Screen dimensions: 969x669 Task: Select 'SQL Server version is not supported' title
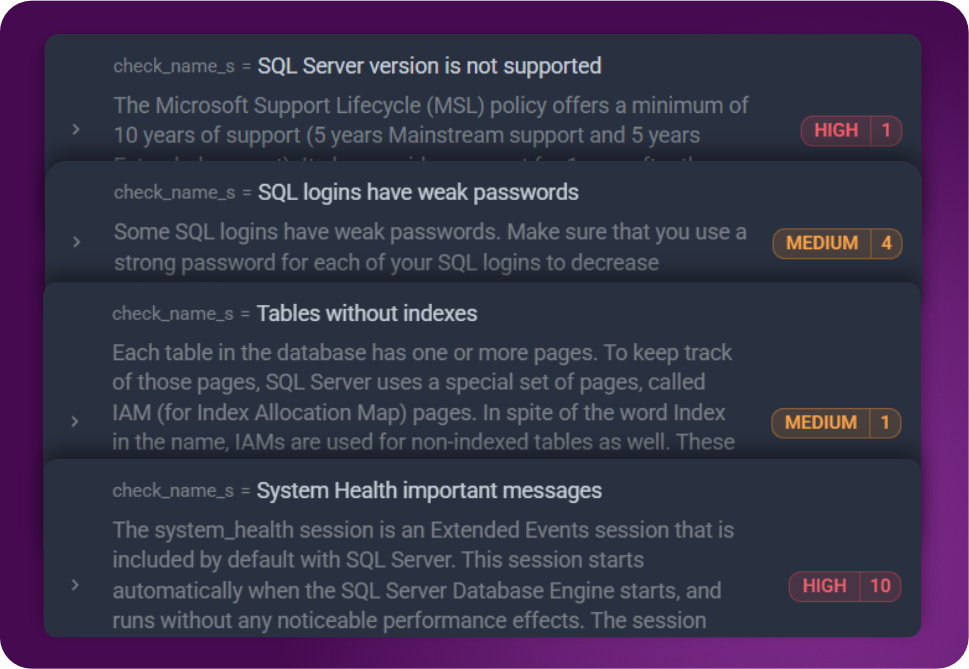[429, 67]
